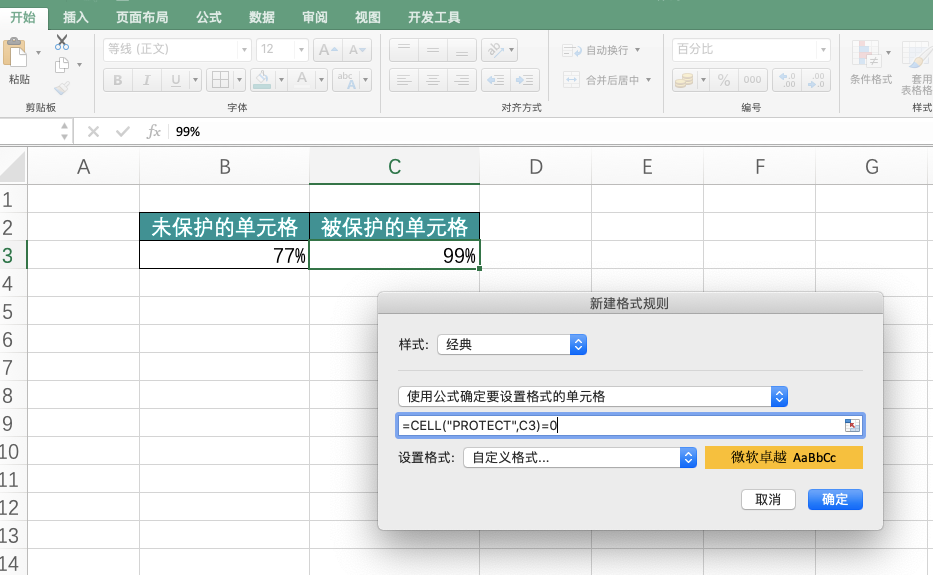Click the Font color A icon

pos(302,80)
